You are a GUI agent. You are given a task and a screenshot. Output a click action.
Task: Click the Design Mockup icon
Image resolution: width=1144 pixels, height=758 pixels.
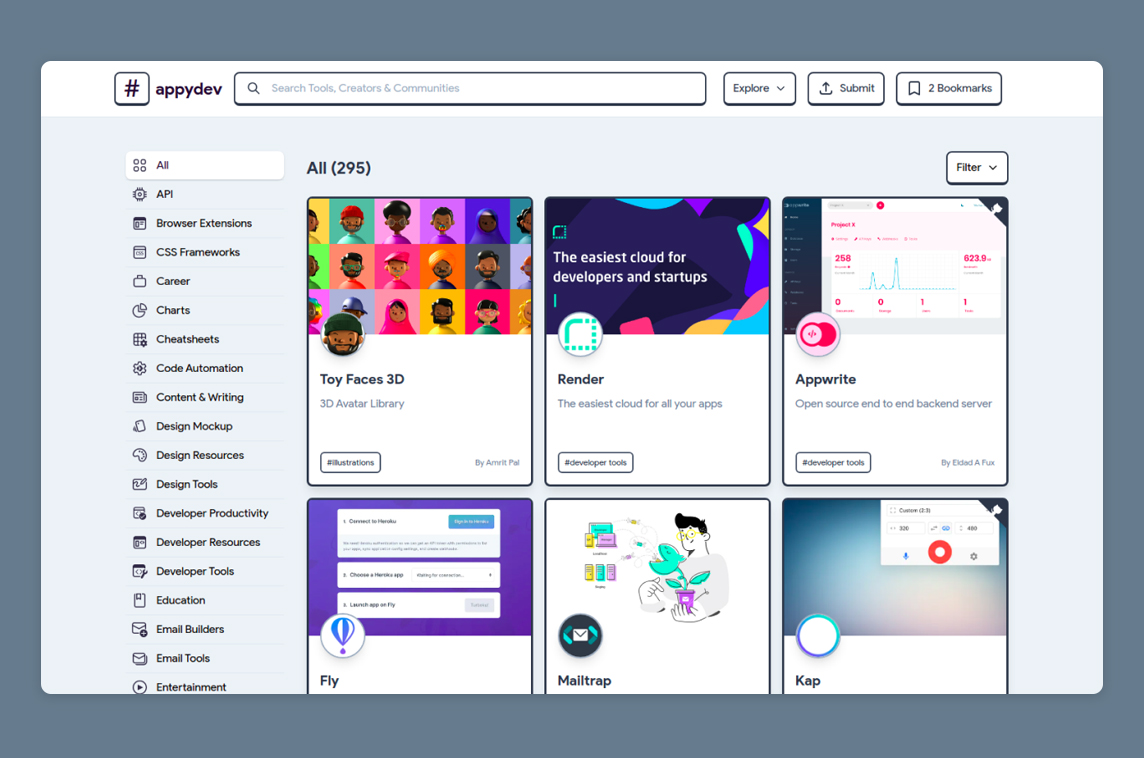(x=139, y=426)
